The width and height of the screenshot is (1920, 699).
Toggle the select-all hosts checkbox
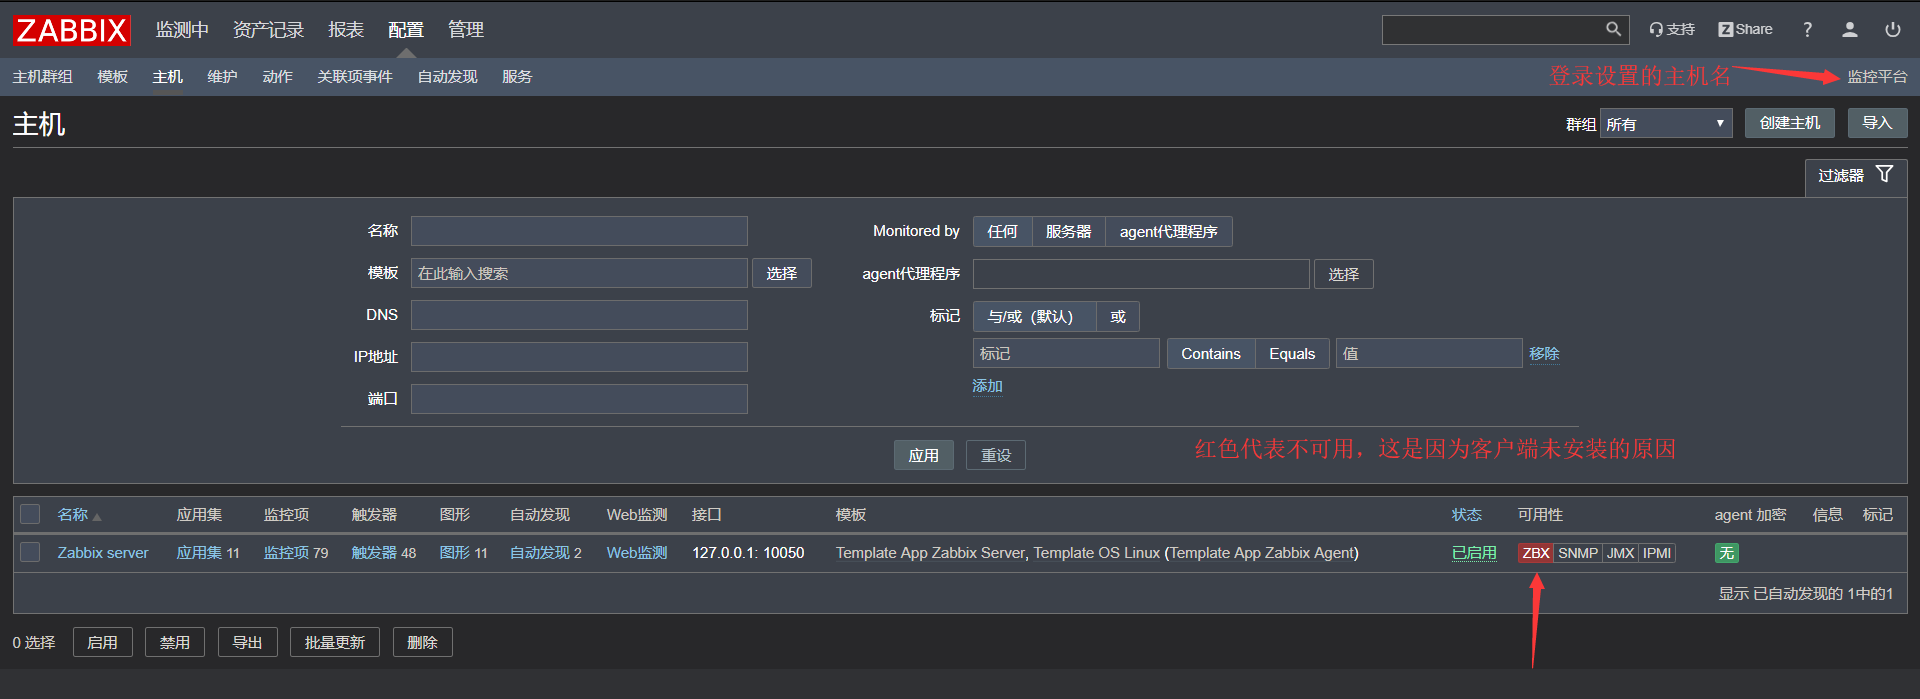pos(31,514)
